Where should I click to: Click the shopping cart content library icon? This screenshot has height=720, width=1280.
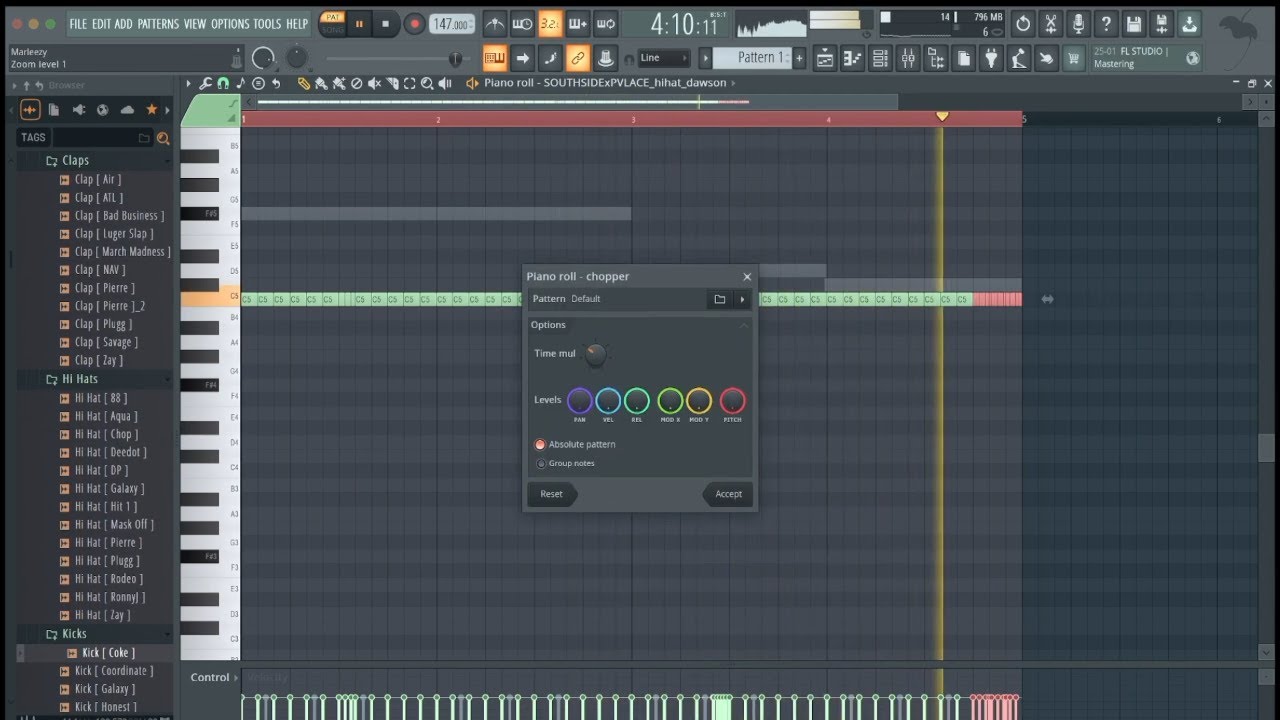[1074, 58]
